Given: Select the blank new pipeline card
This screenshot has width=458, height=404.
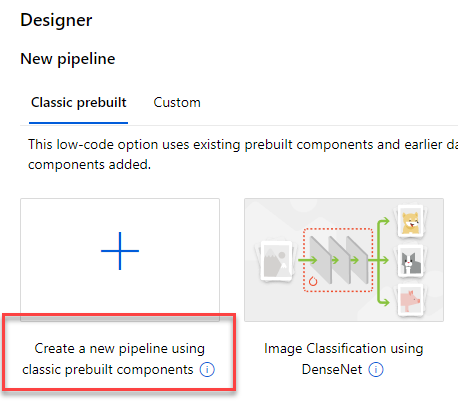Looking at the screenshot, I should point(120,260).
